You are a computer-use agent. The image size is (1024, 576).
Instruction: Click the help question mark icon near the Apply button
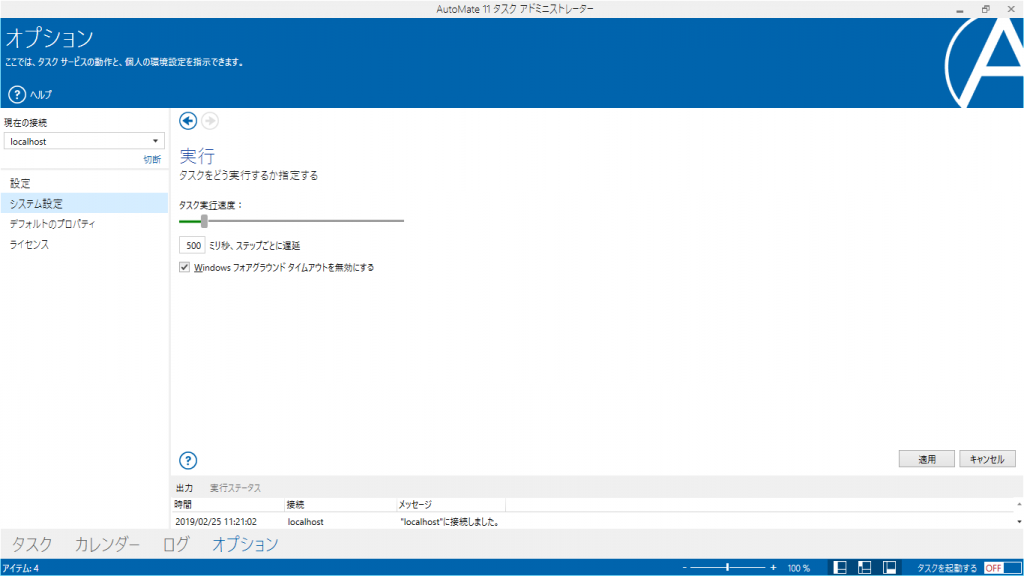point(188,460)
